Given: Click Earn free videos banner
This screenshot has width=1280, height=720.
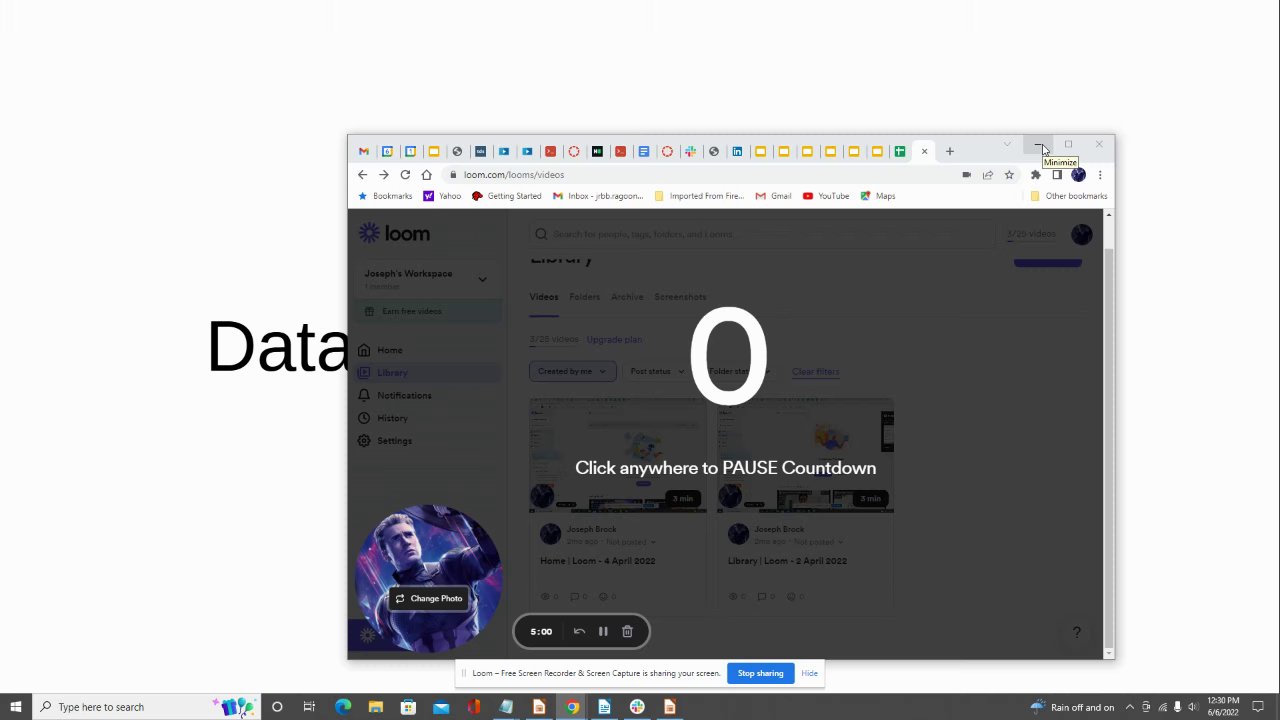Looking at the screenshot, I should coord(427,311).
